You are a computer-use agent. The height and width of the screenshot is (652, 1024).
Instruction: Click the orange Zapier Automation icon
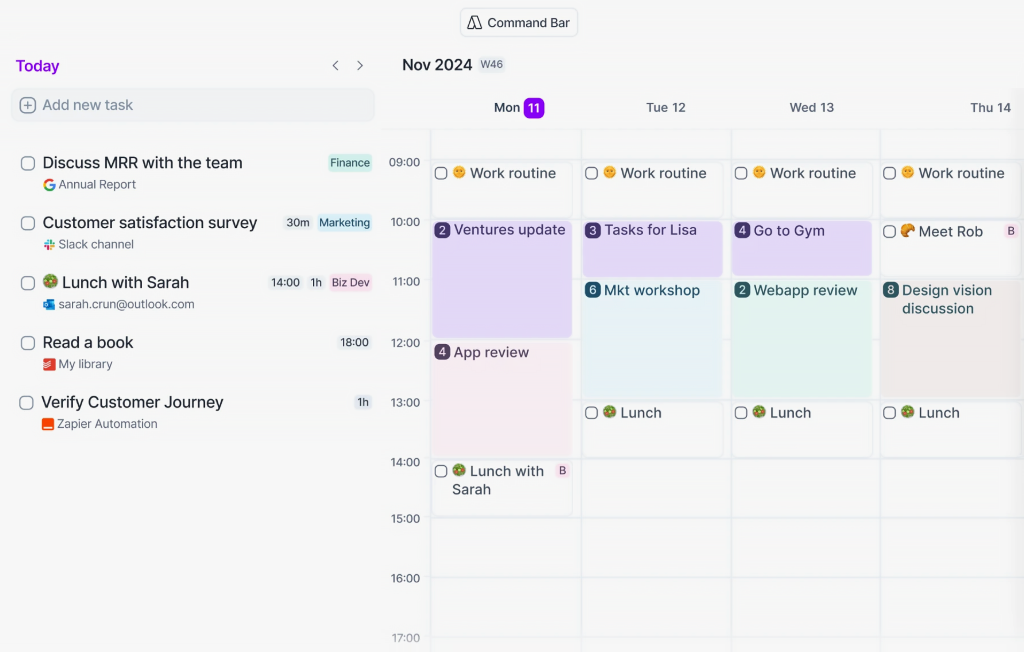[x=48, y=424]
